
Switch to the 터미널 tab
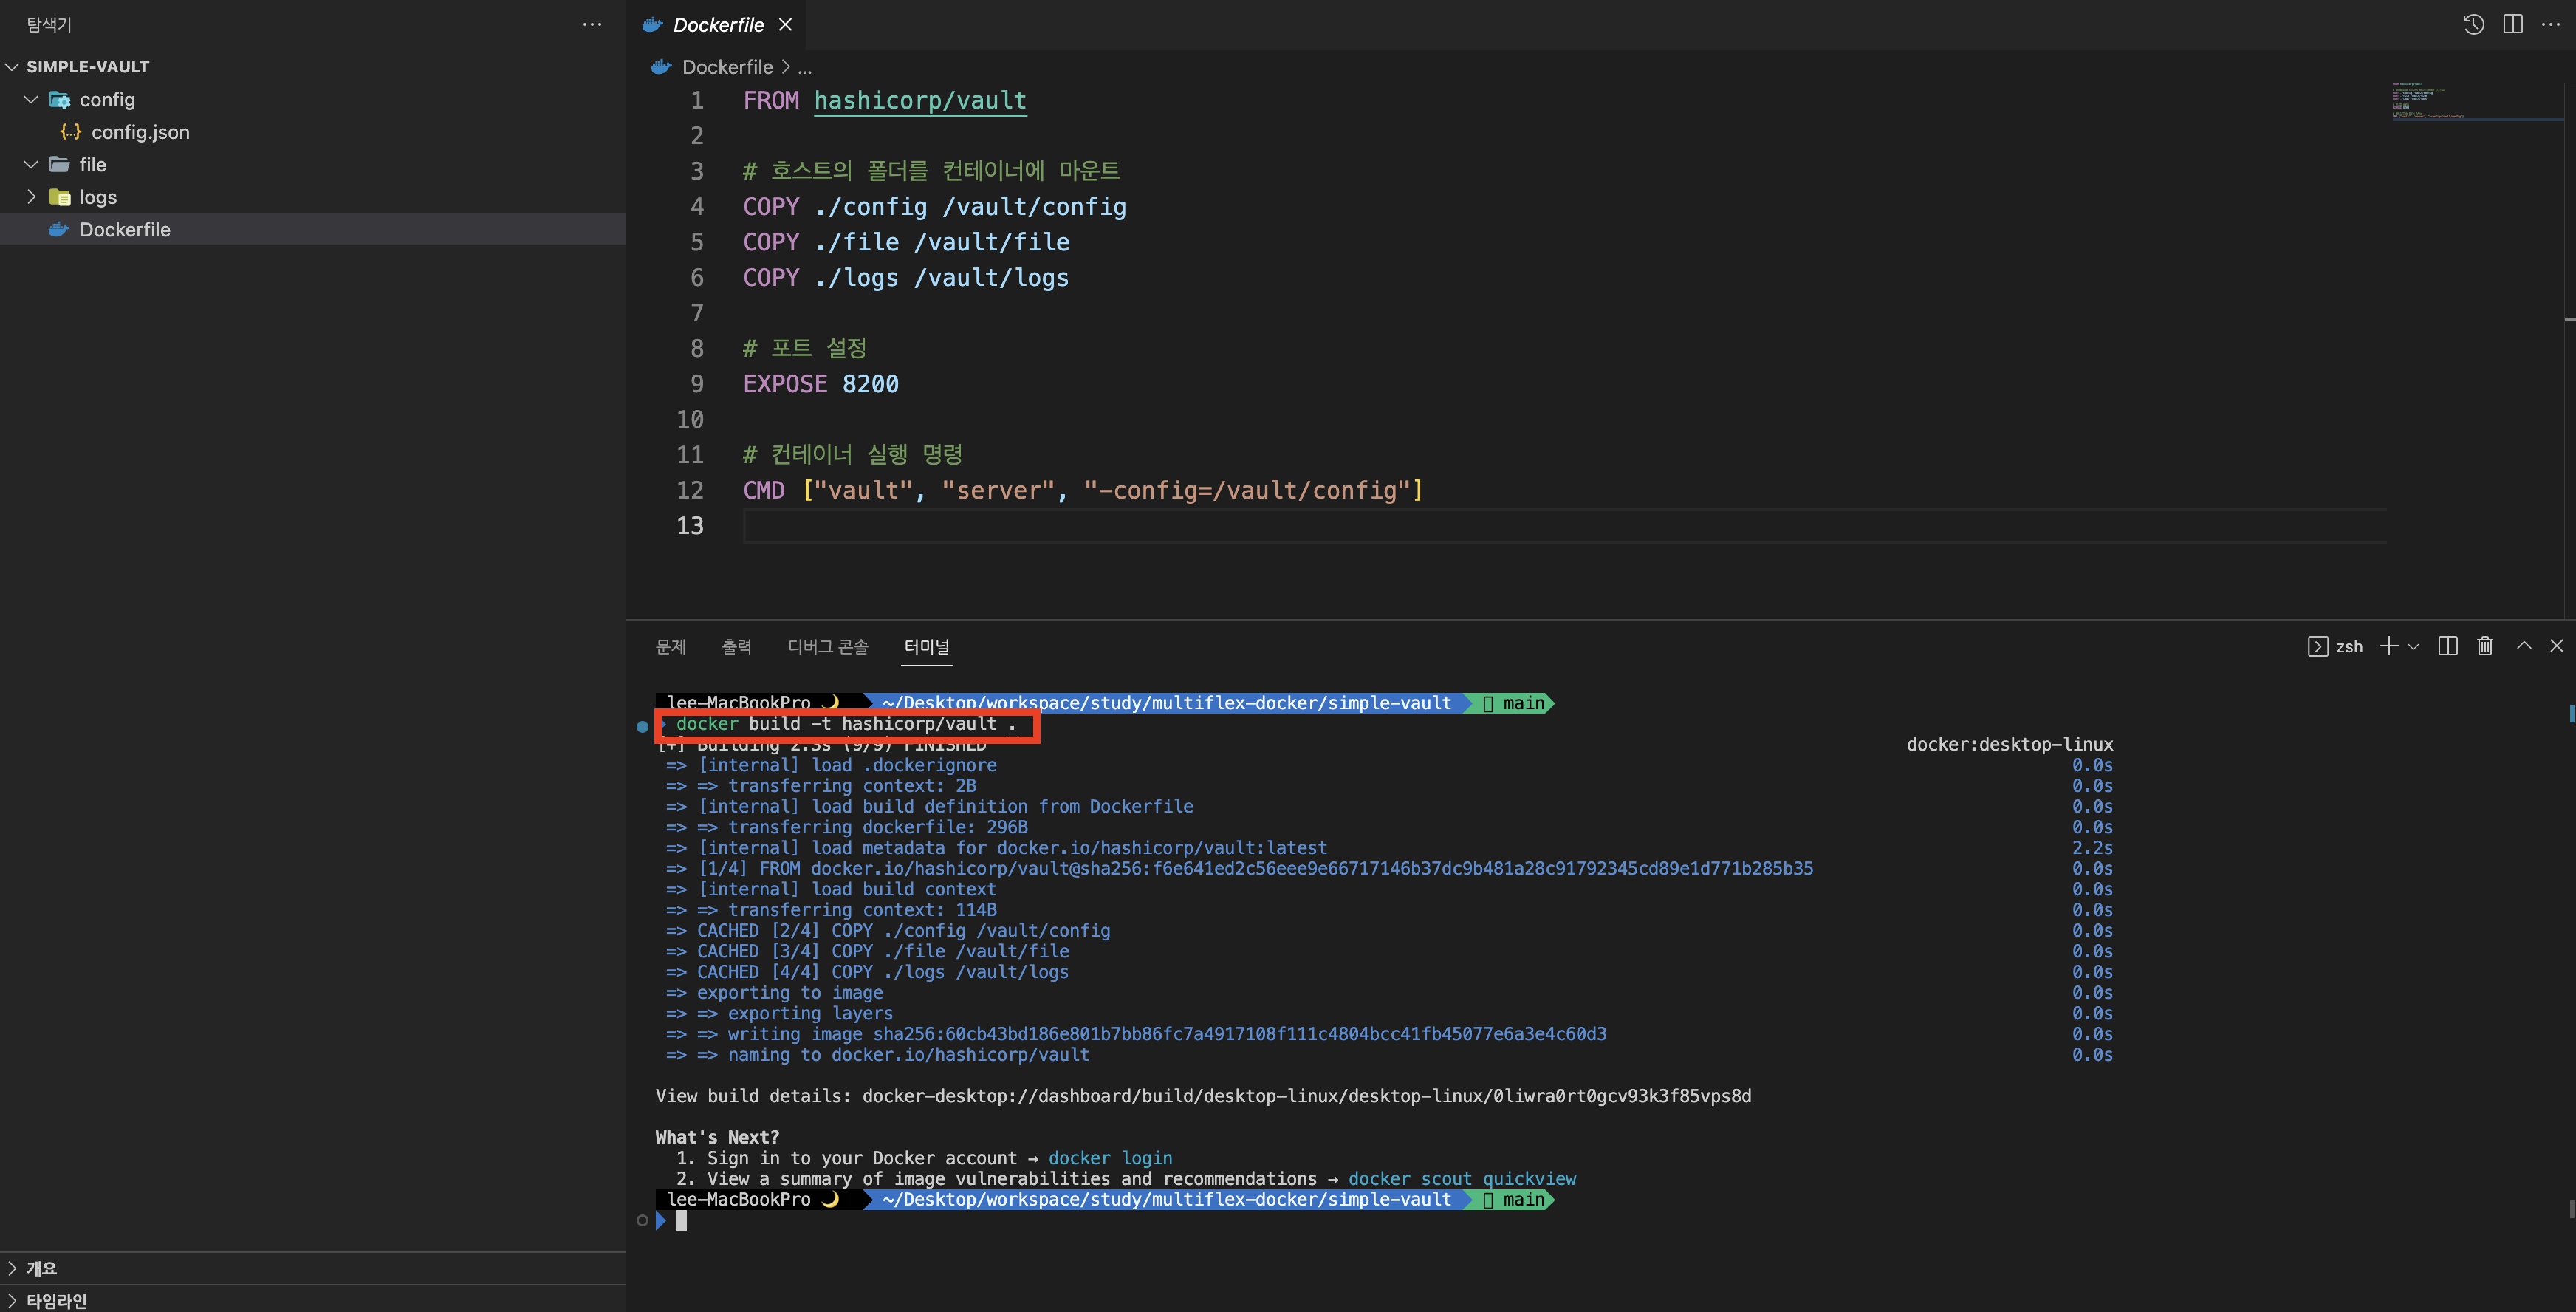point(927,646)
